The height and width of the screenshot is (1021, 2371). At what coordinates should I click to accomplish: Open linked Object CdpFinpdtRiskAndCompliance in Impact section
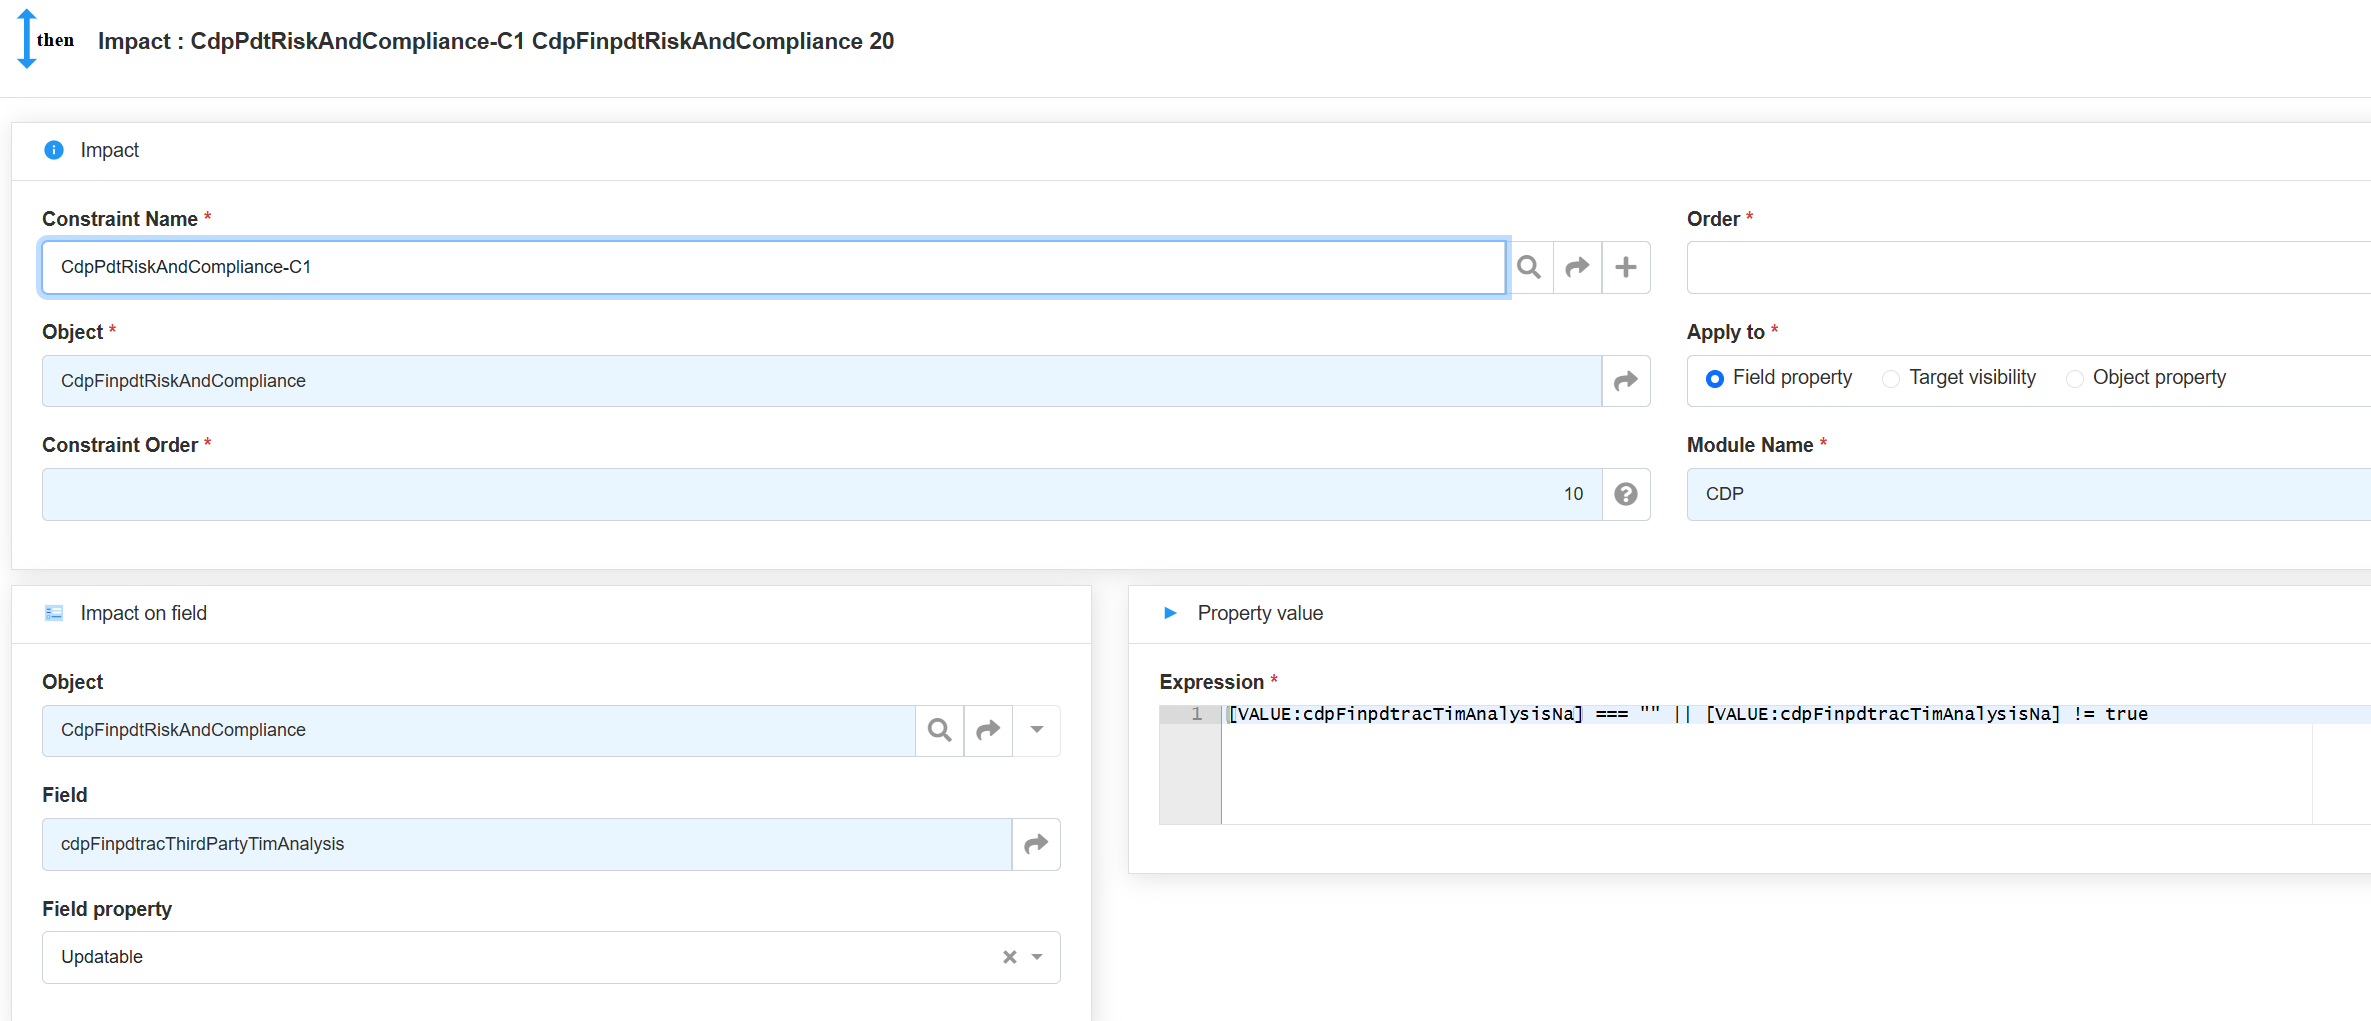(1626, 381)
